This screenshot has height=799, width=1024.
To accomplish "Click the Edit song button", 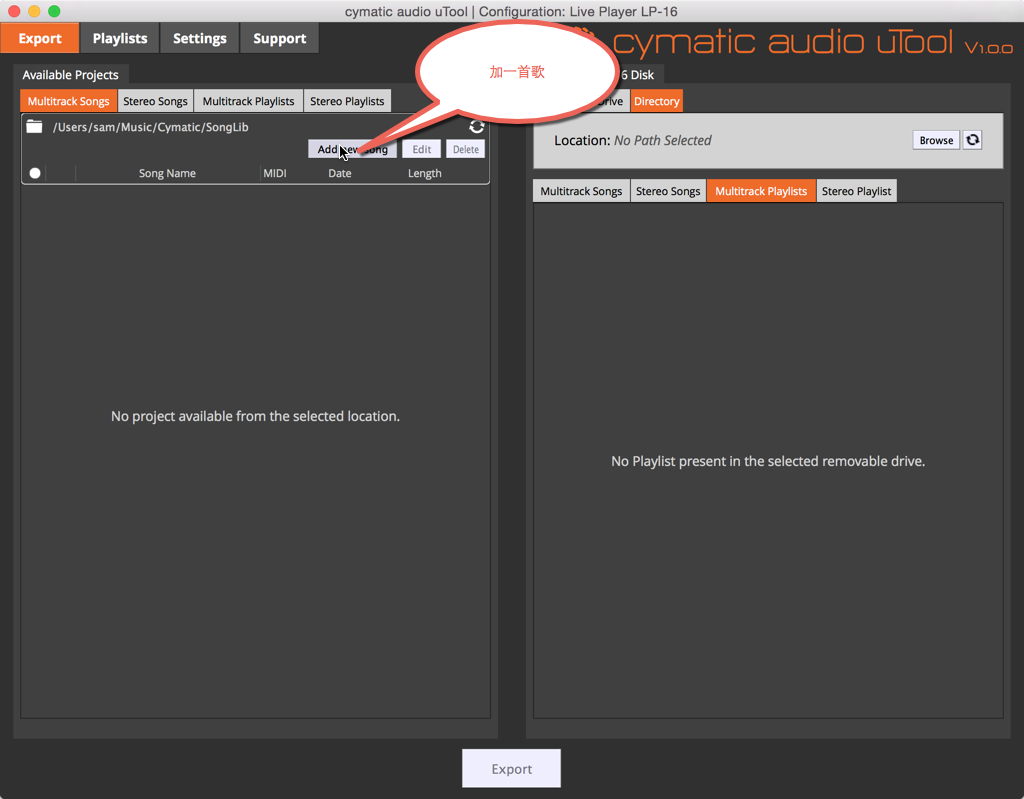I will tap(422, 149).
